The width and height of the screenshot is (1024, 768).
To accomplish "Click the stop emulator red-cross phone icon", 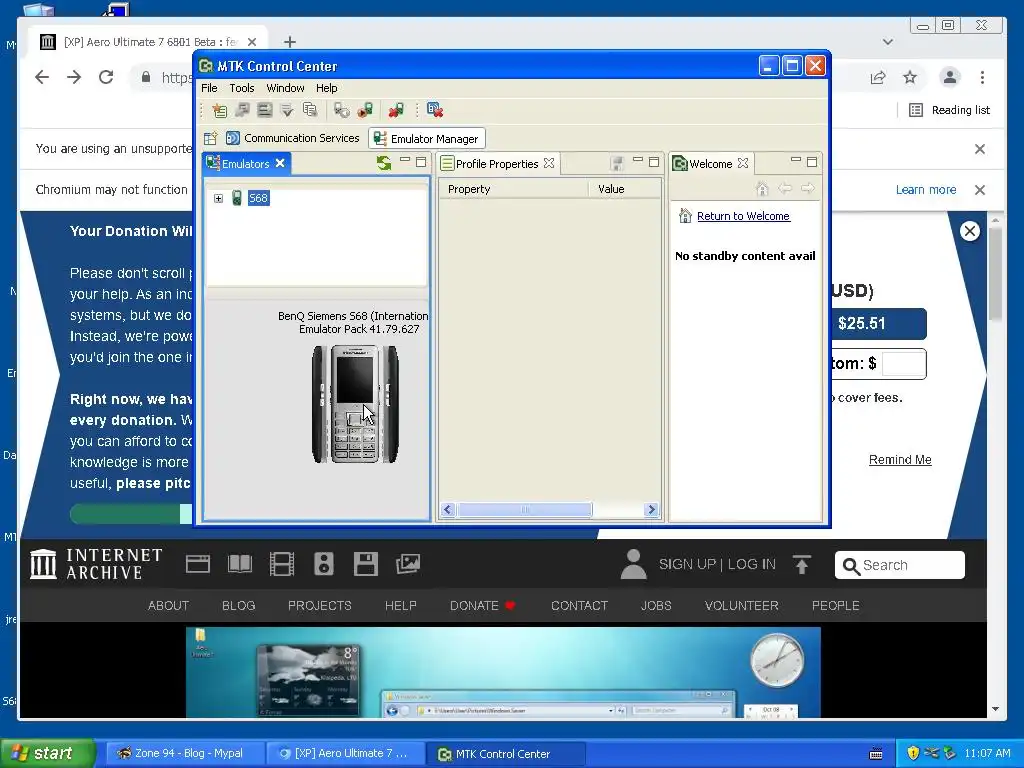I will click(x=396, y=110).
